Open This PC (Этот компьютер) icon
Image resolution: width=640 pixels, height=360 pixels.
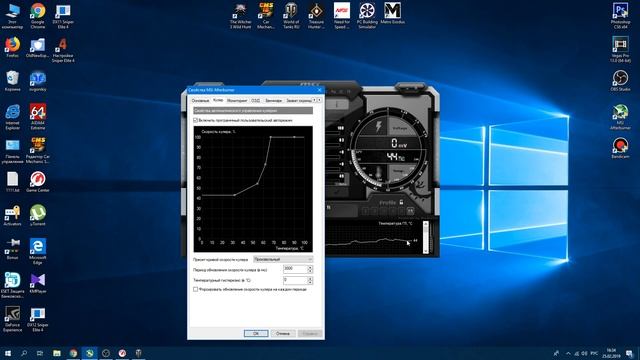12,16
